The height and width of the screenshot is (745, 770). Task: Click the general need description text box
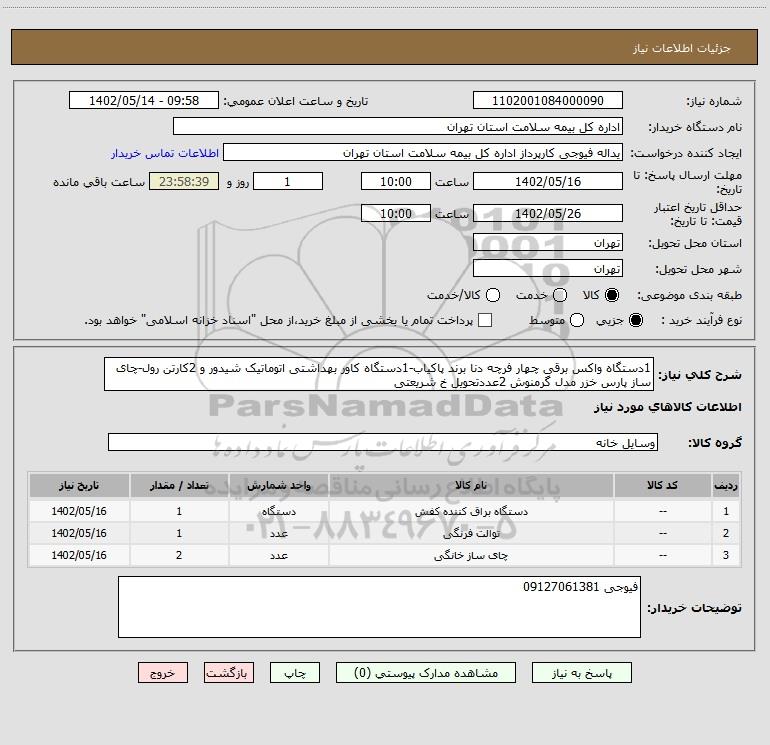point(379,375)
